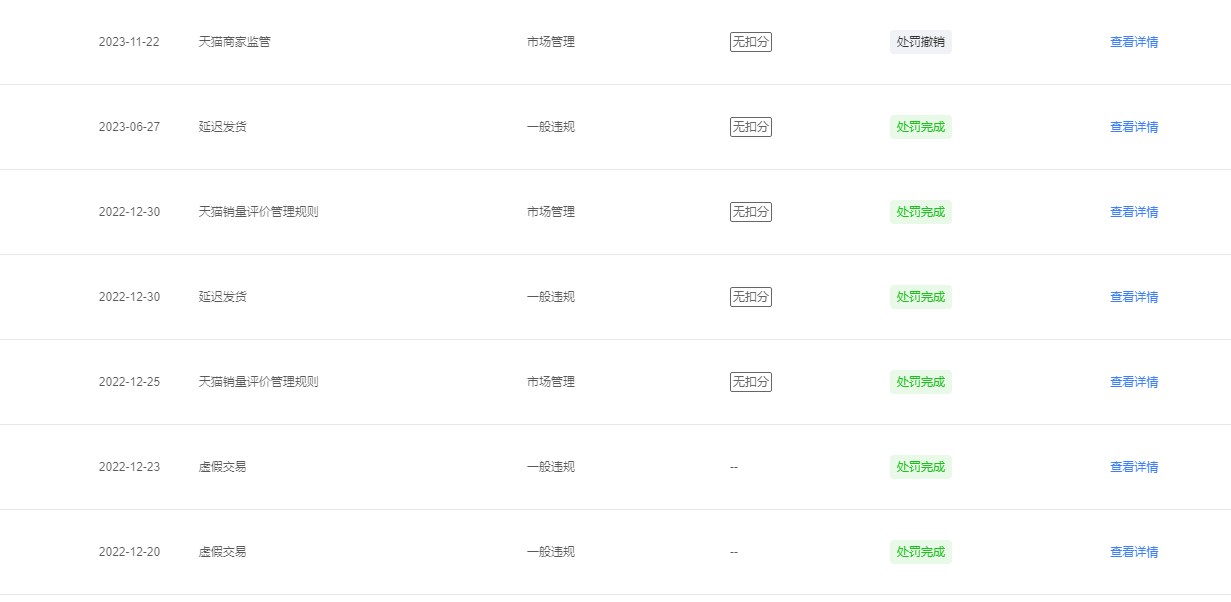This screenshot has width=1231, height=602.
Task: Open 查看详情 for the 天猫商家监管 record
Action: pos(1134,42)
